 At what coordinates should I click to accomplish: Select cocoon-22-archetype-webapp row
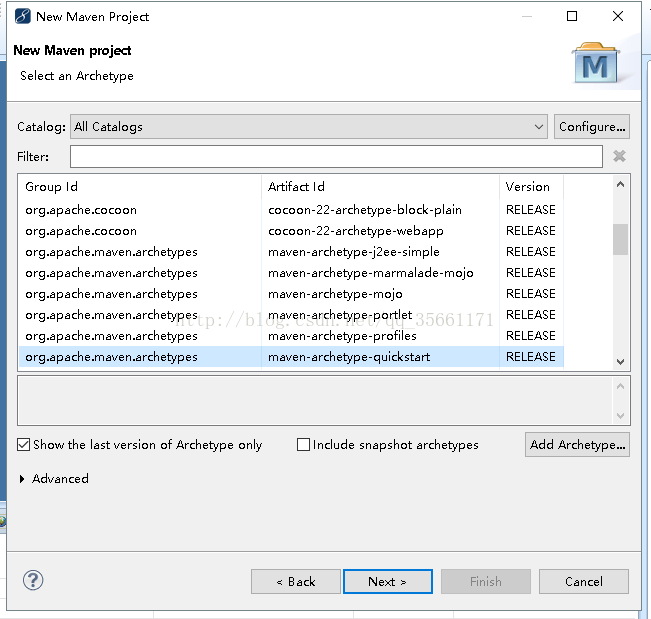291,231
